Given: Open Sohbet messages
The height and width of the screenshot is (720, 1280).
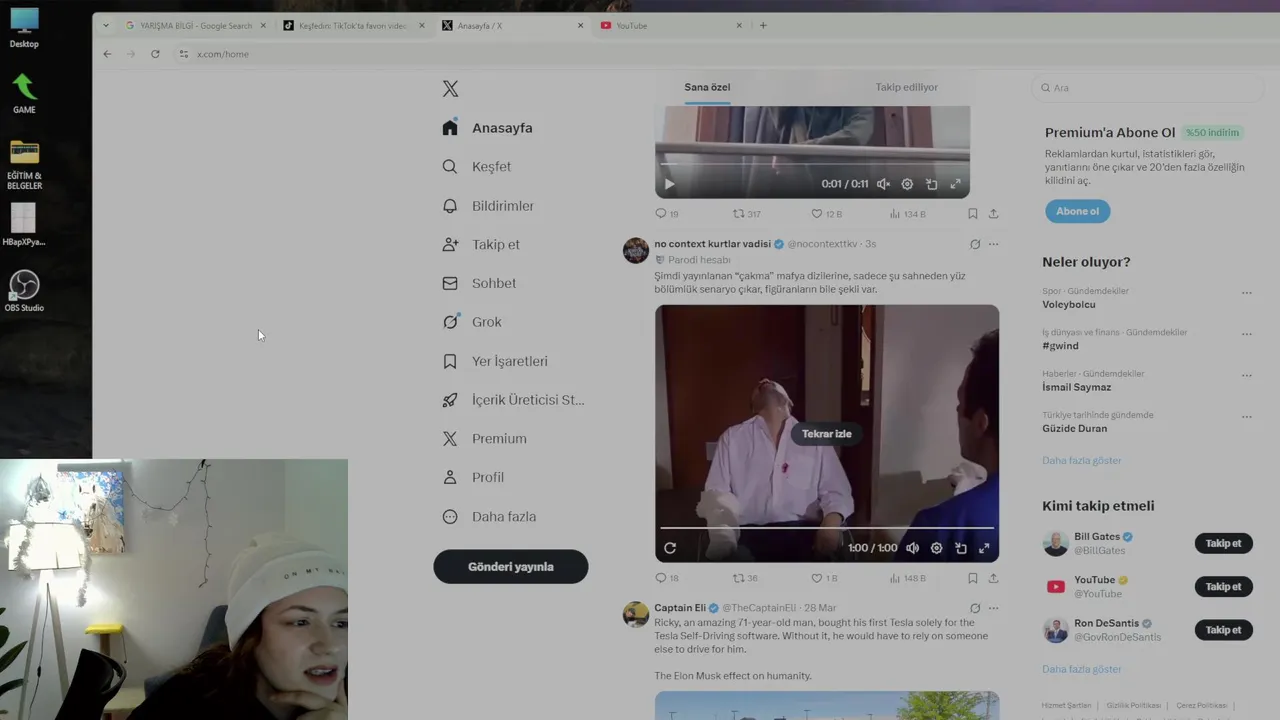Looking at the screenshot, I should coord(479,283).
